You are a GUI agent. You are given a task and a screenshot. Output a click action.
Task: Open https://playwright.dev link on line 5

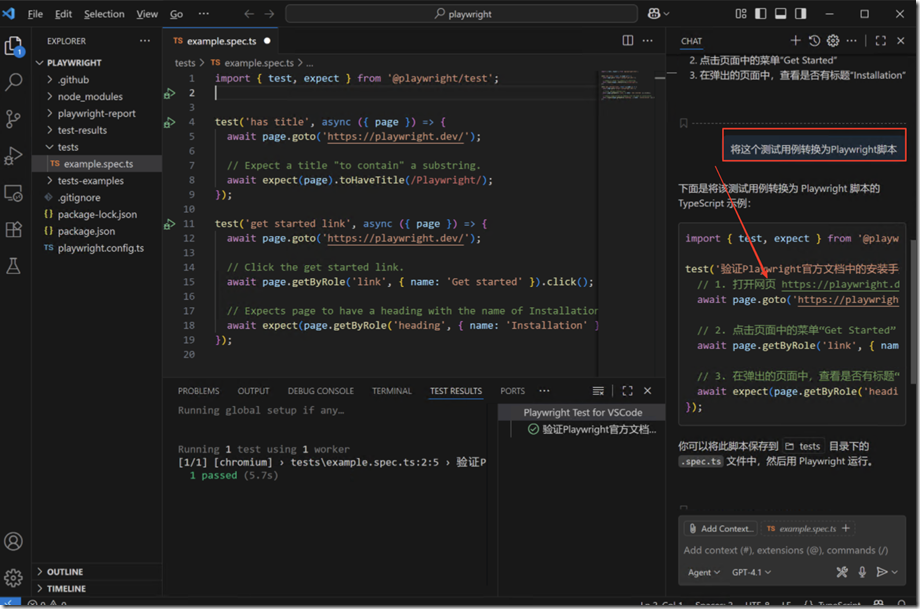point(396,137)
